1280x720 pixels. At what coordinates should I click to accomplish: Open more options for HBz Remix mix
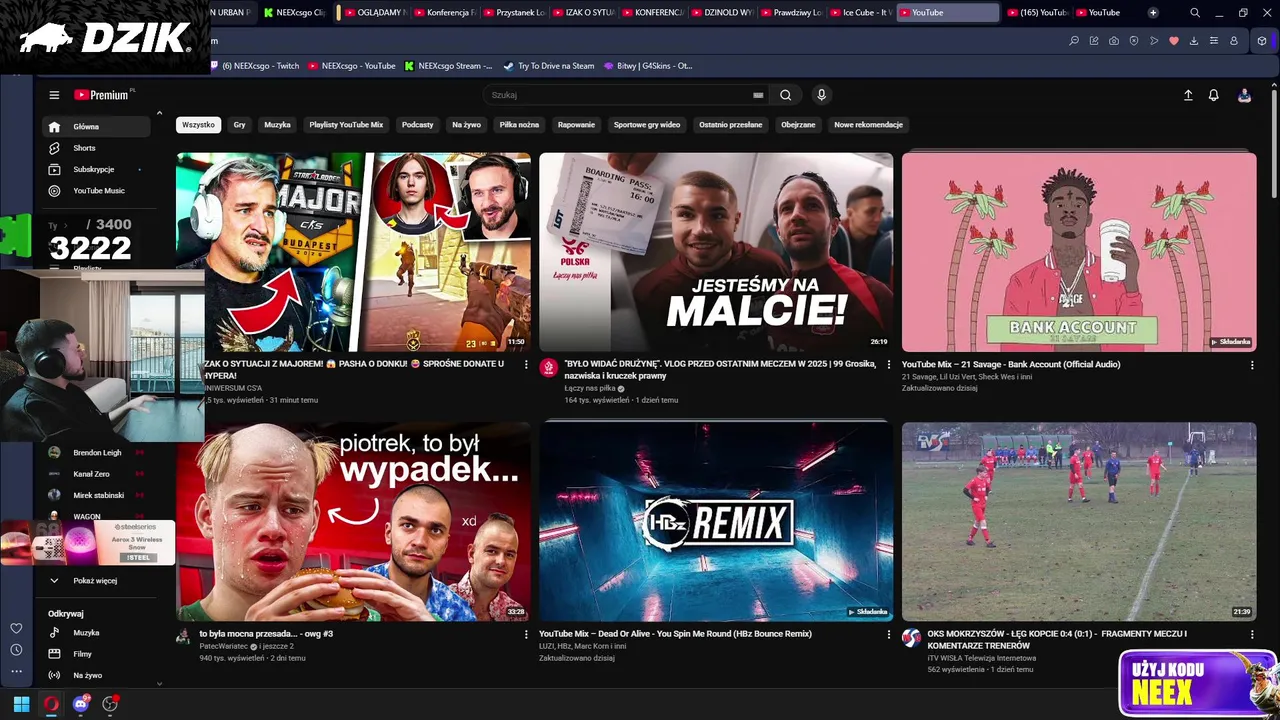(889, 634)
